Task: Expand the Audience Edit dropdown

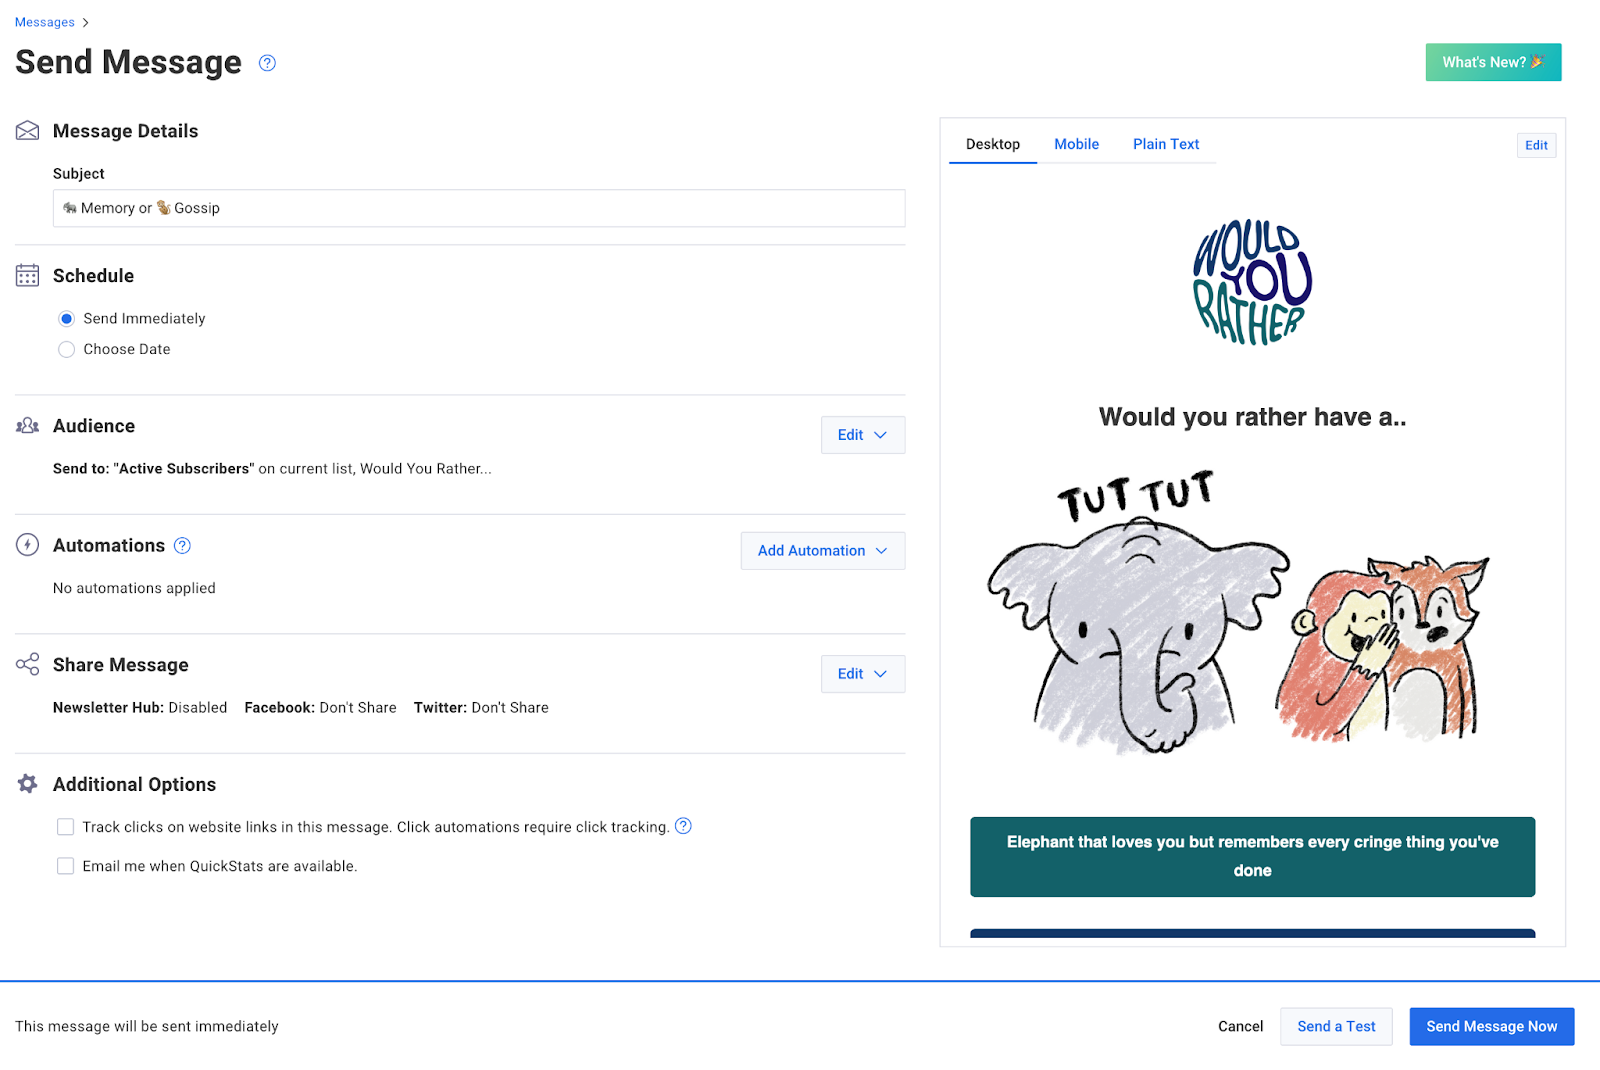Action: pos(862,435)
